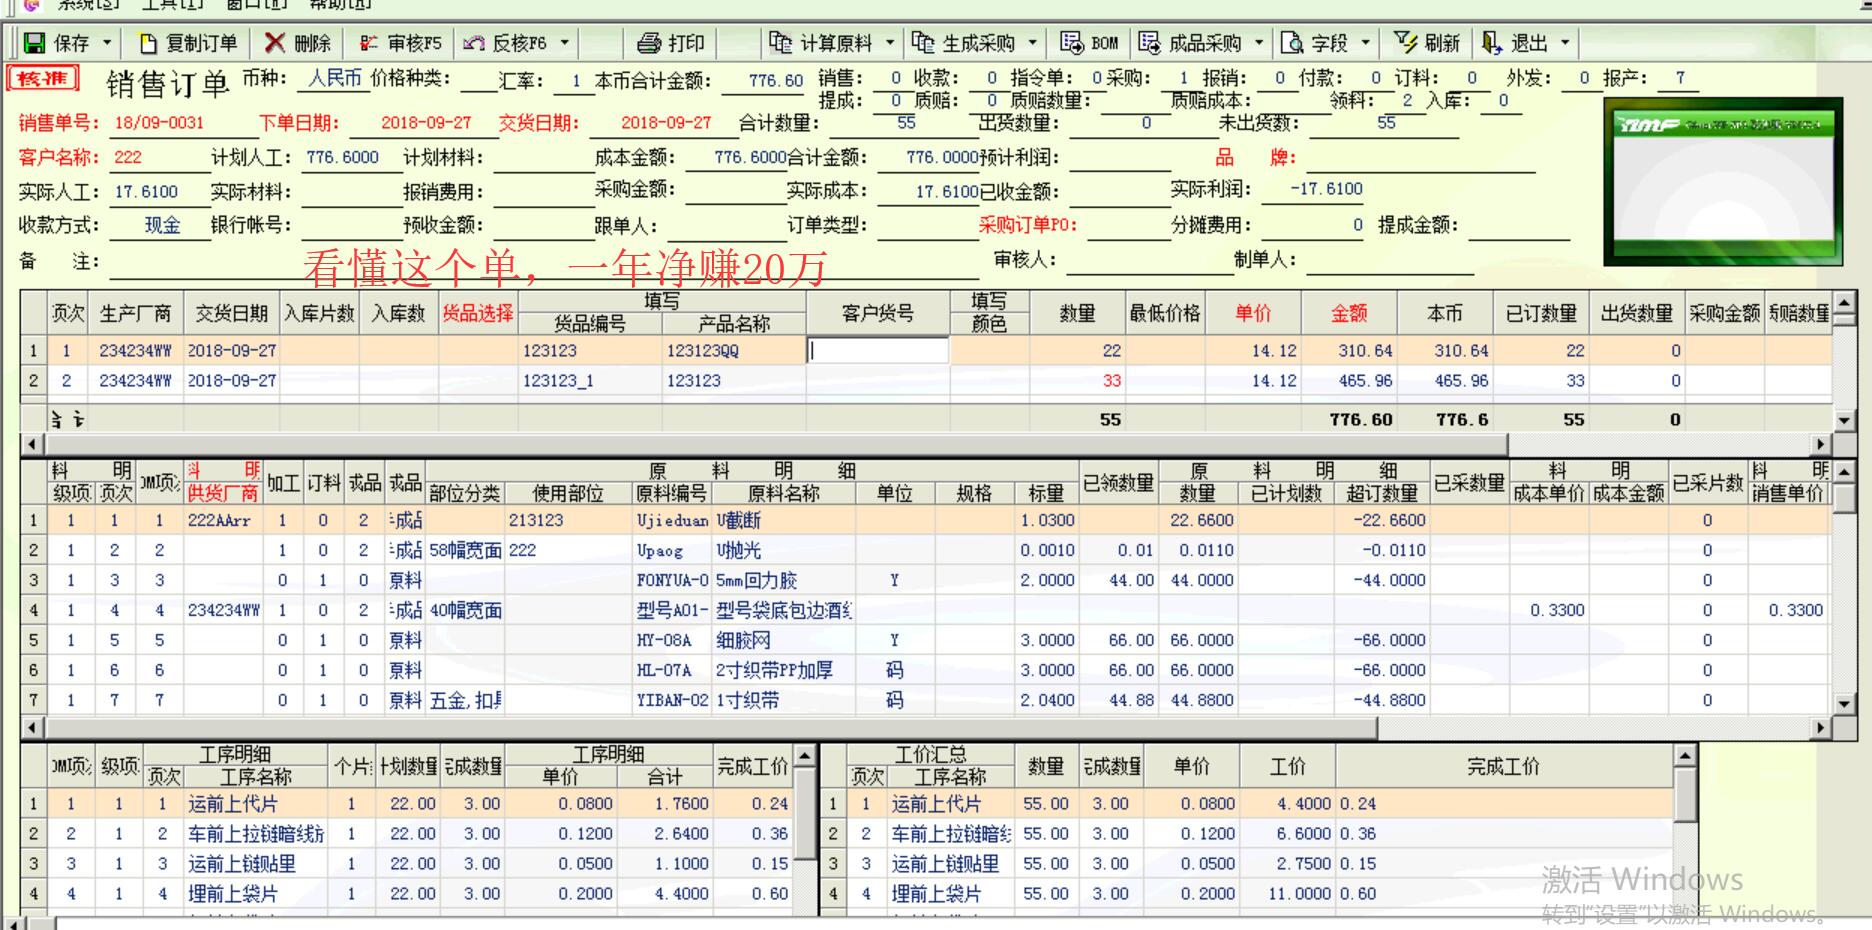Image resolution: width=1872 pixels, height=930 pixels.
Task: Click the 货品选择 column header
Action: tap(478, 313)
